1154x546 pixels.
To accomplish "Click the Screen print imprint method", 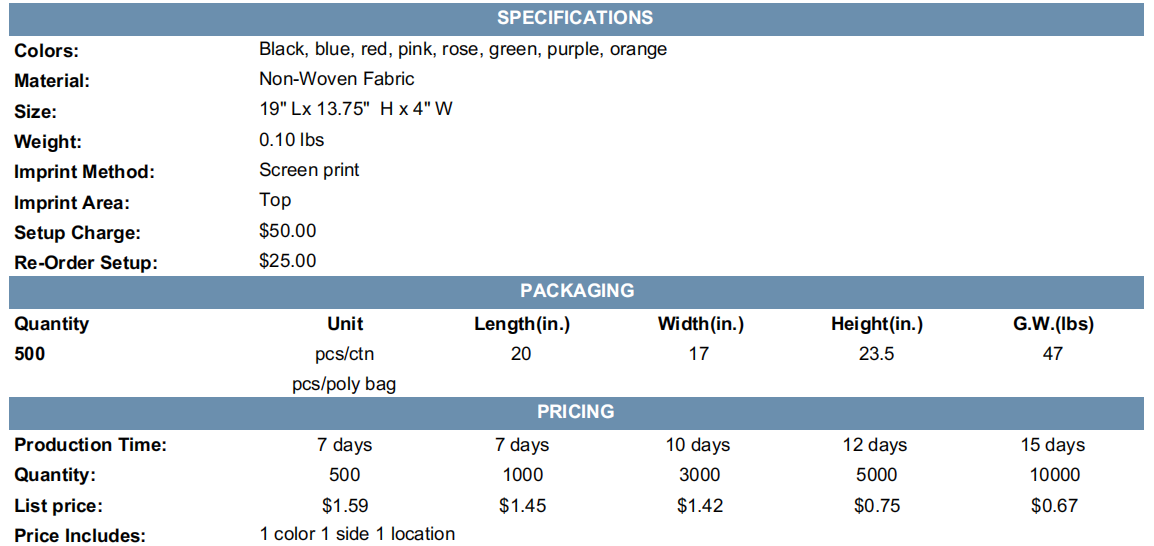I will pyautogui.click(x=309, y=170).
